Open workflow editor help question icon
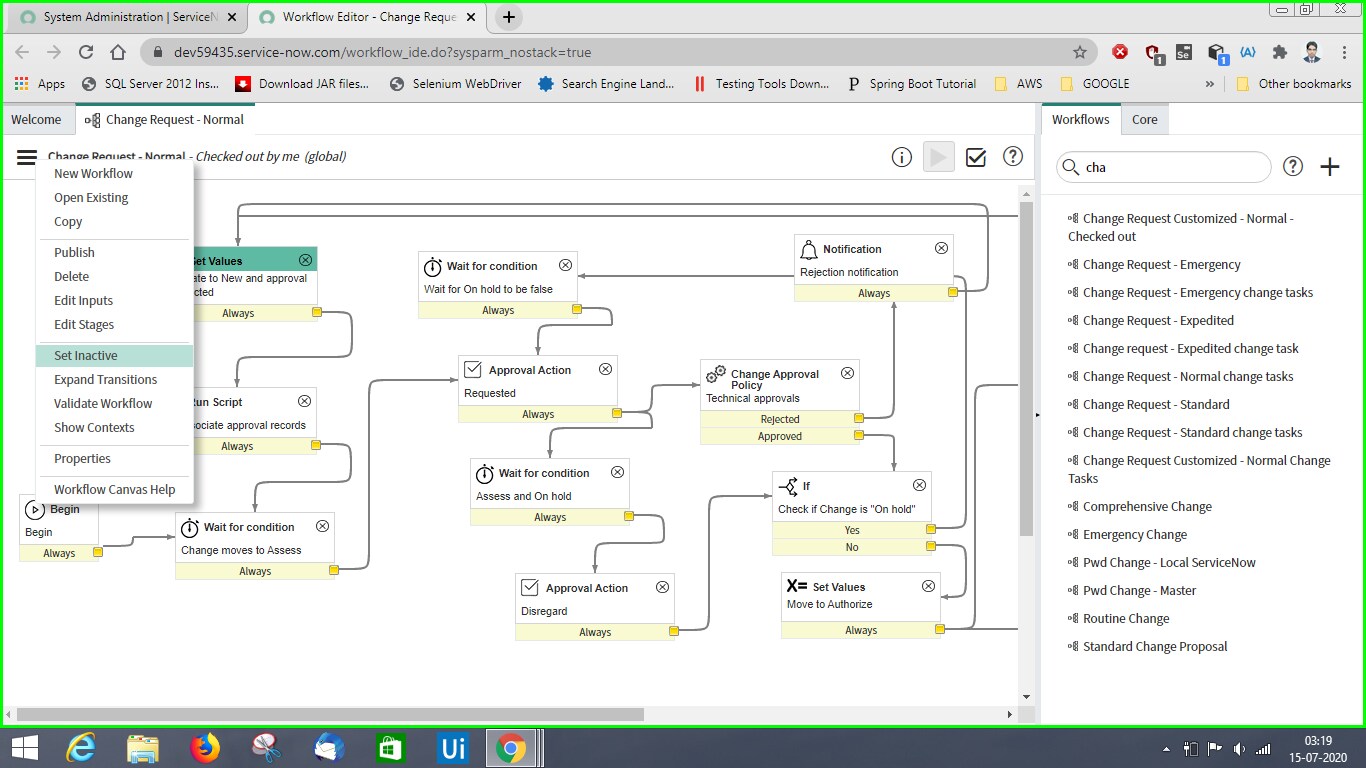Image resolution: width=1366 pixels, height=768 pixels. [x=1013, y=157]
